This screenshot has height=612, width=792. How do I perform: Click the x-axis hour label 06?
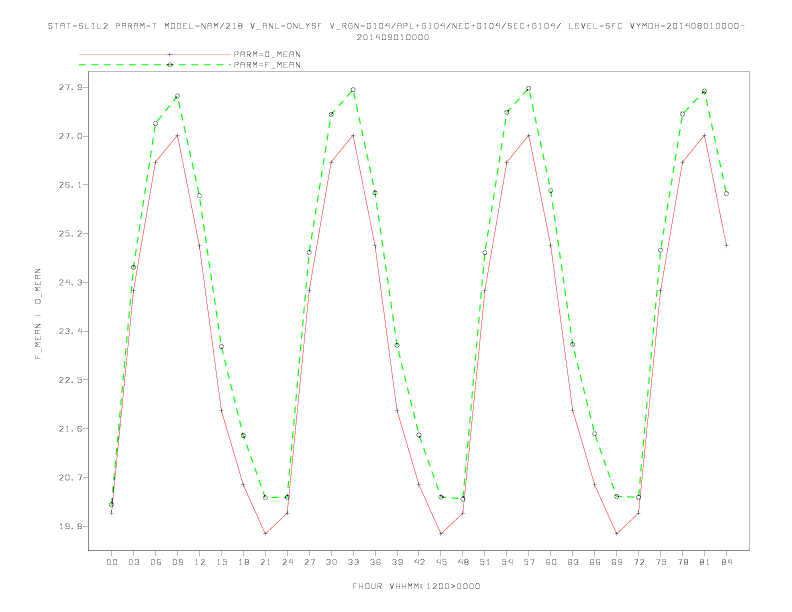pos(156,562)
